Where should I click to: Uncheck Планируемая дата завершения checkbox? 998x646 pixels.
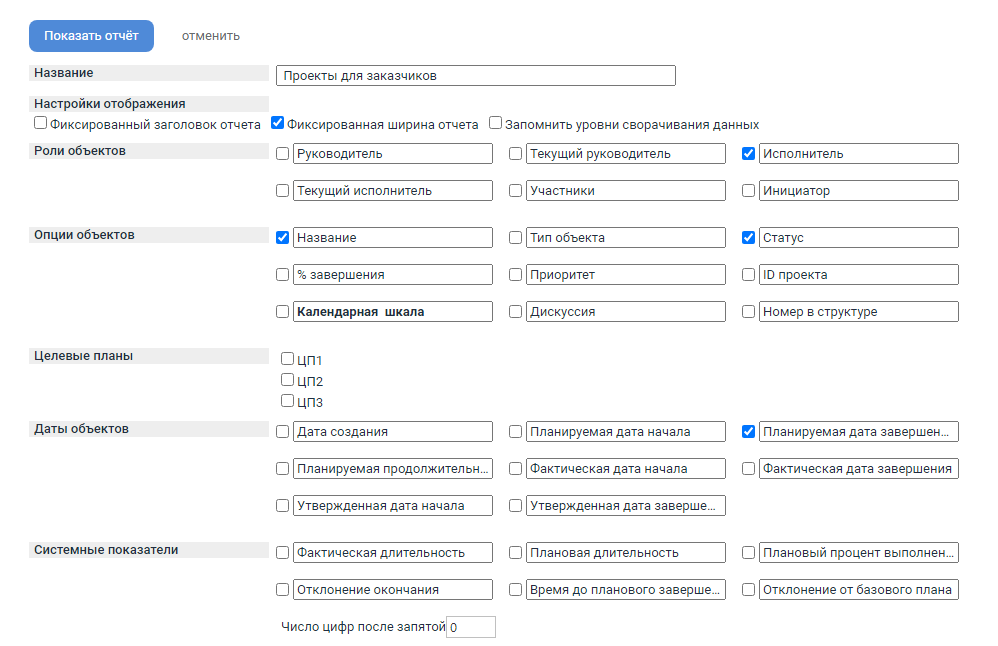748,432
